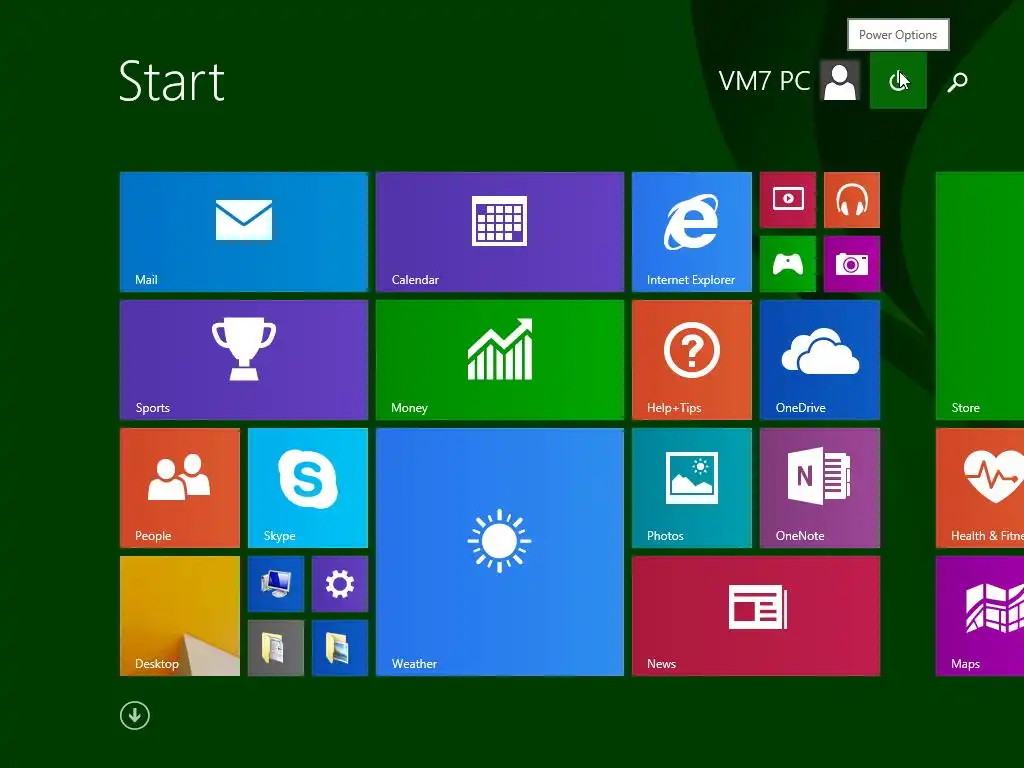Open the Store tile

(x=980, y=296)
